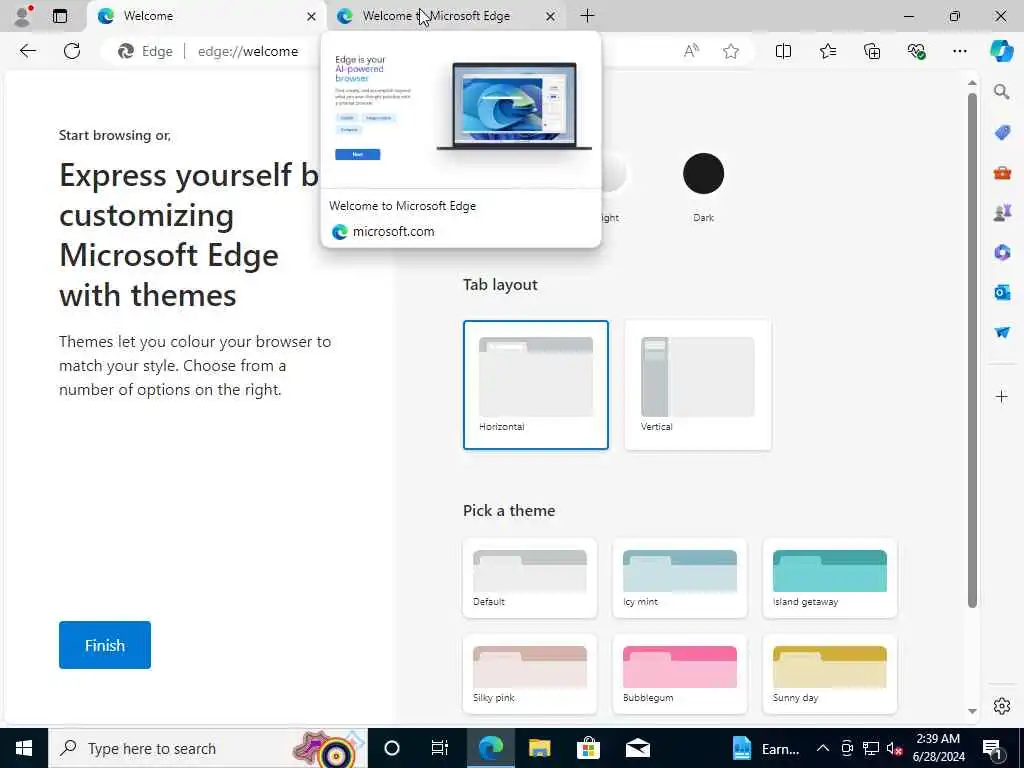Open File Explorer from taskbar
Image resolution: width=1024 pixels, height=768 pixels.
(539, 748)
